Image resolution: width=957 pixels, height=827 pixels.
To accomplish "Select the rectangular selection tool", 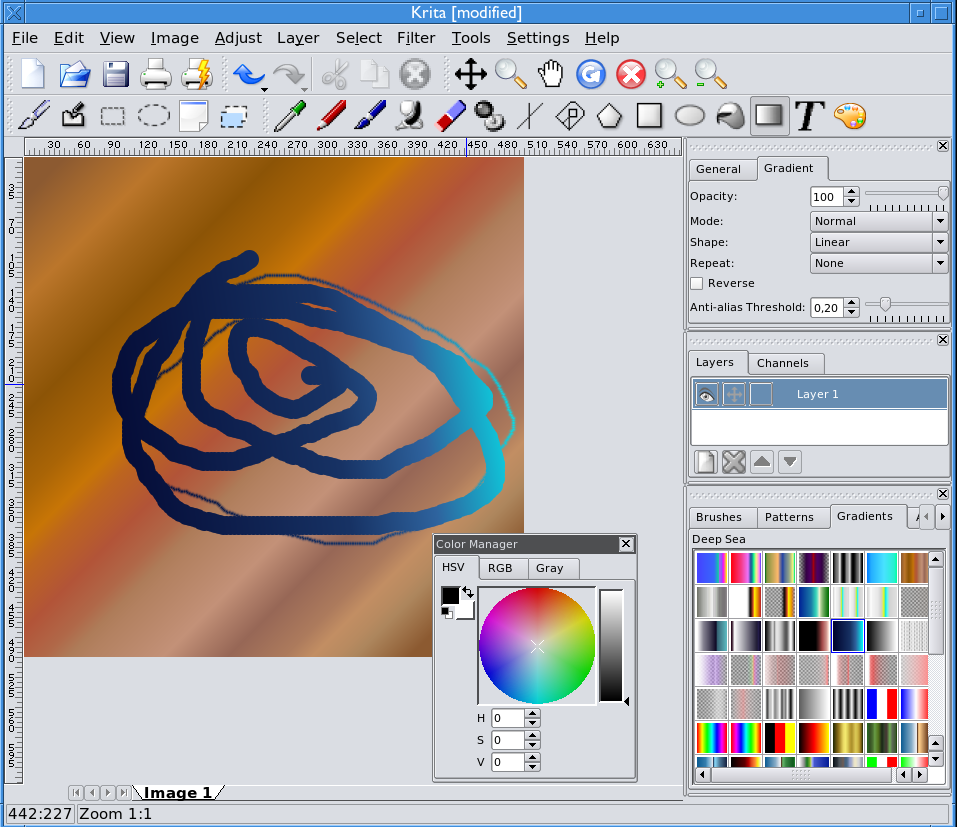I will [x=112, y=115].
